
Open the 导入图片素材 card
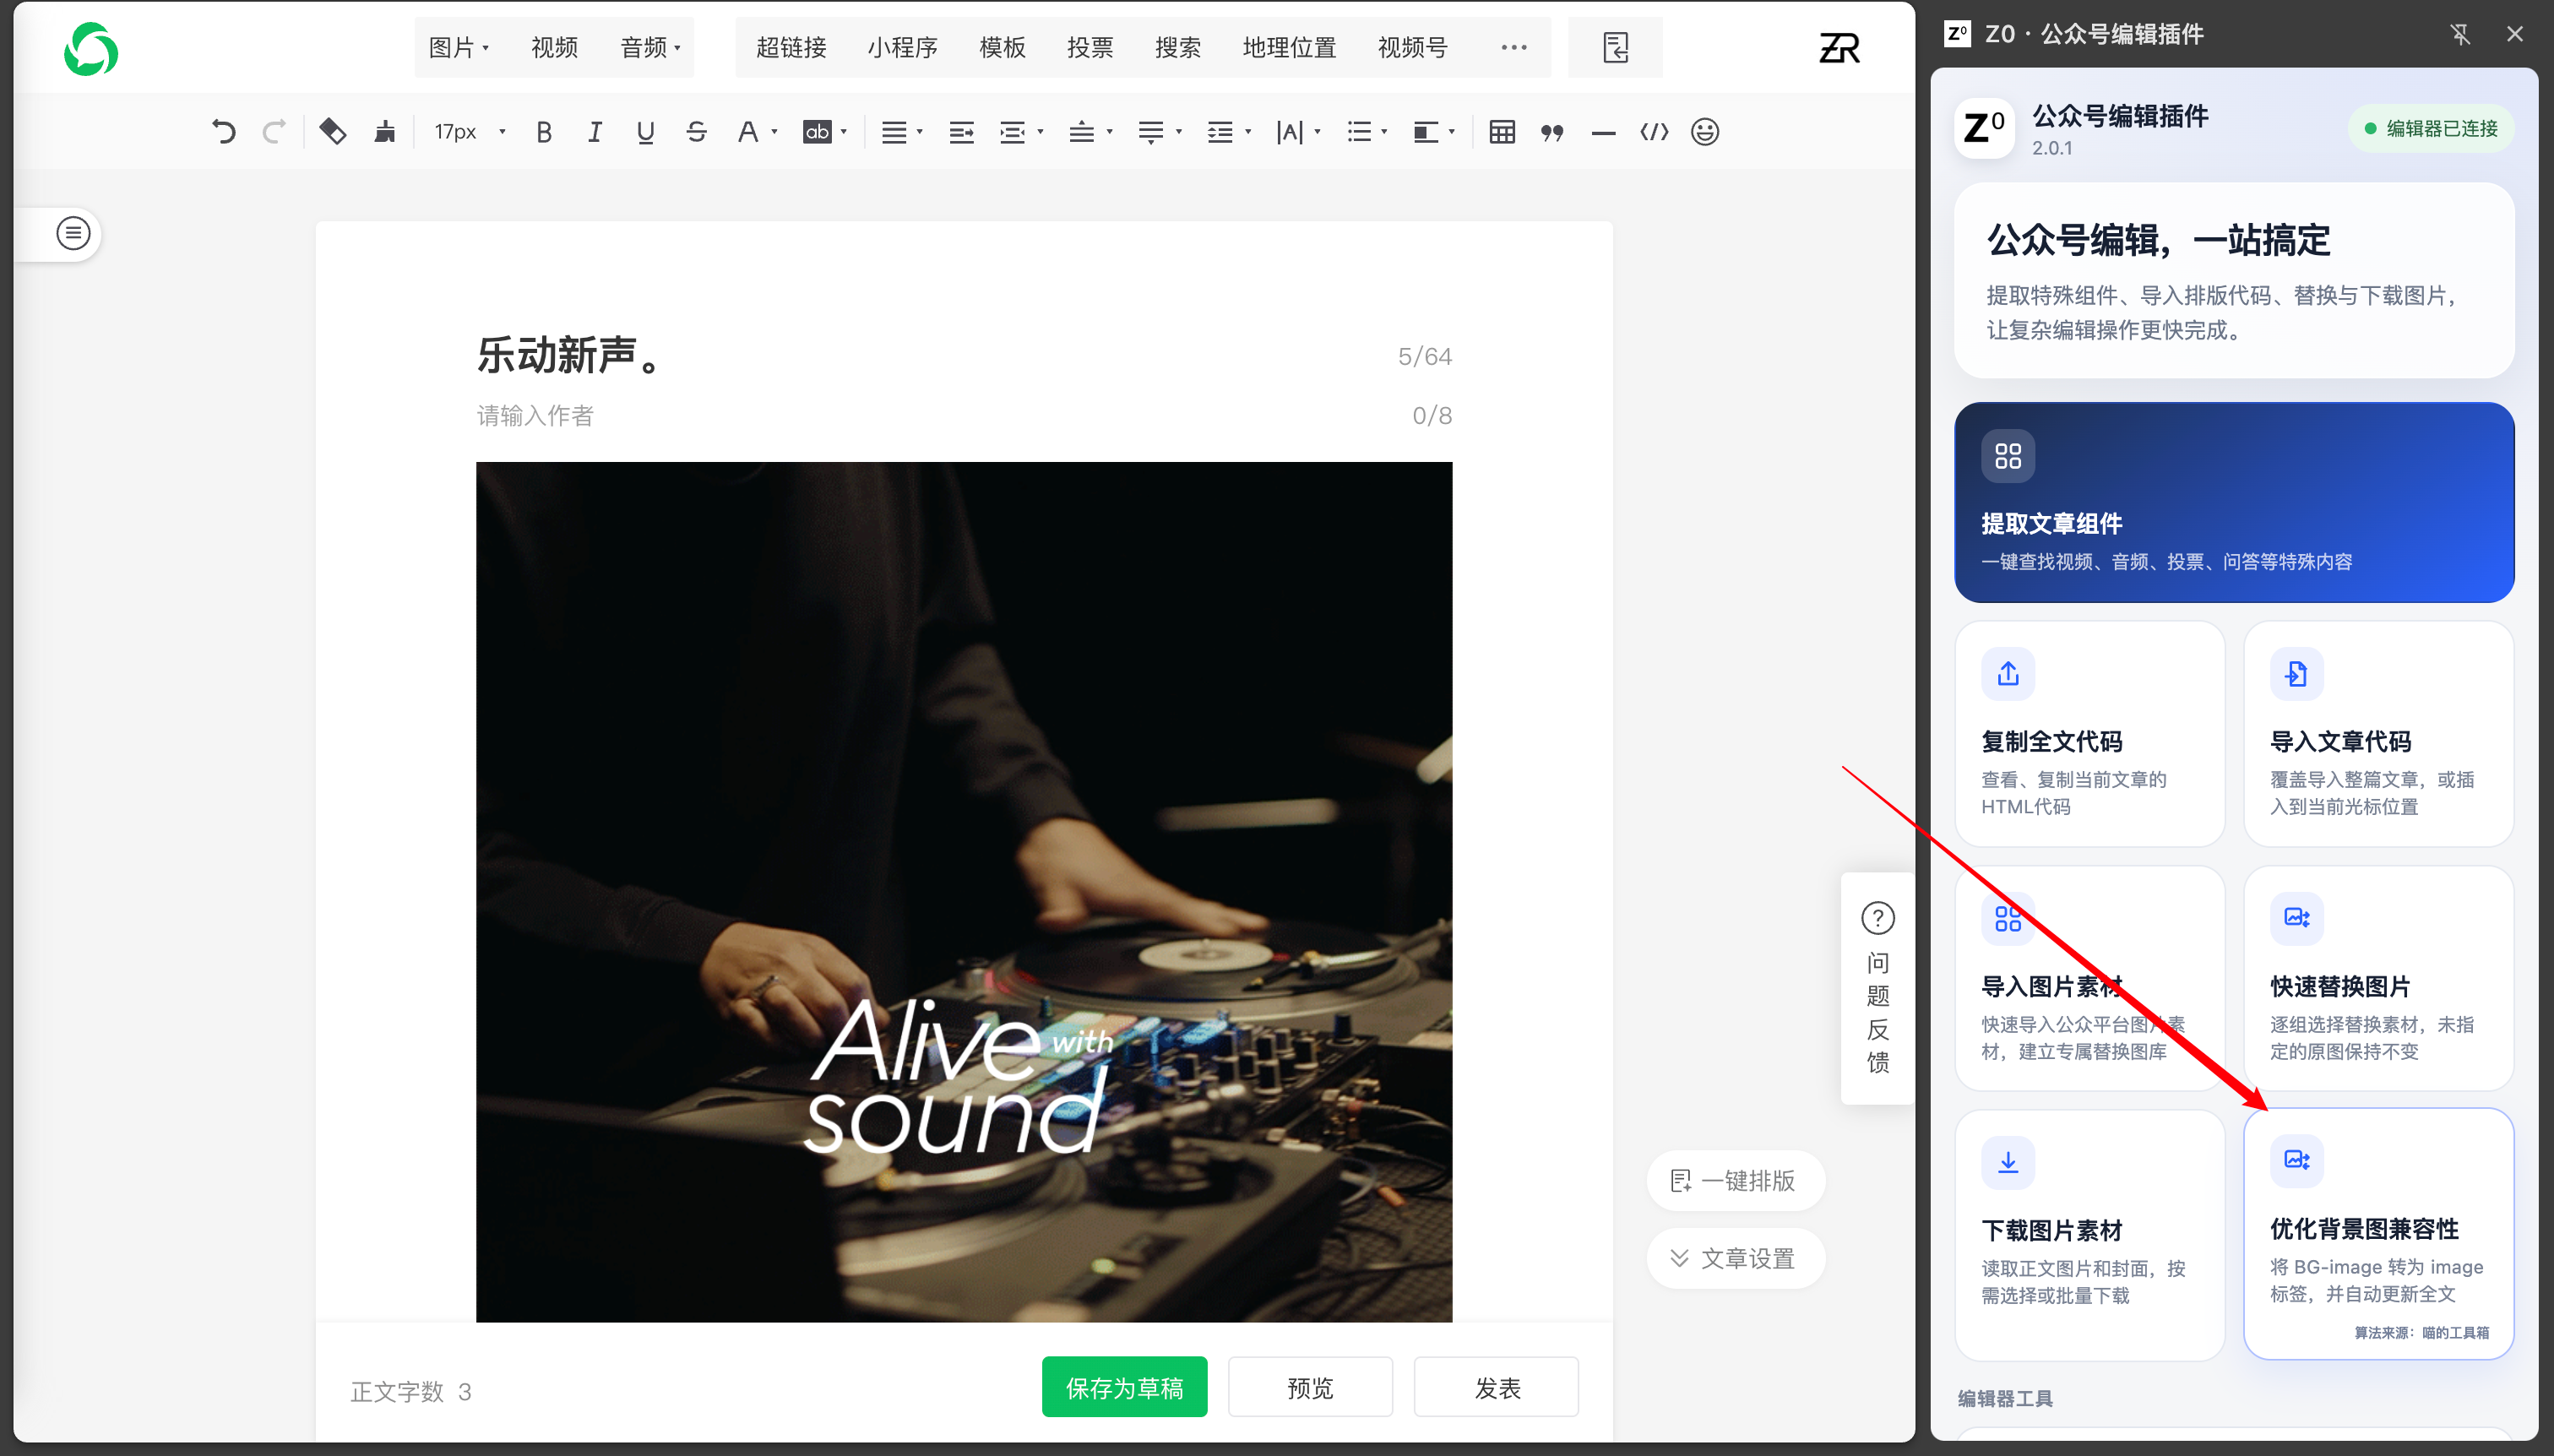pyautogui.click(x=2089, y=978)
